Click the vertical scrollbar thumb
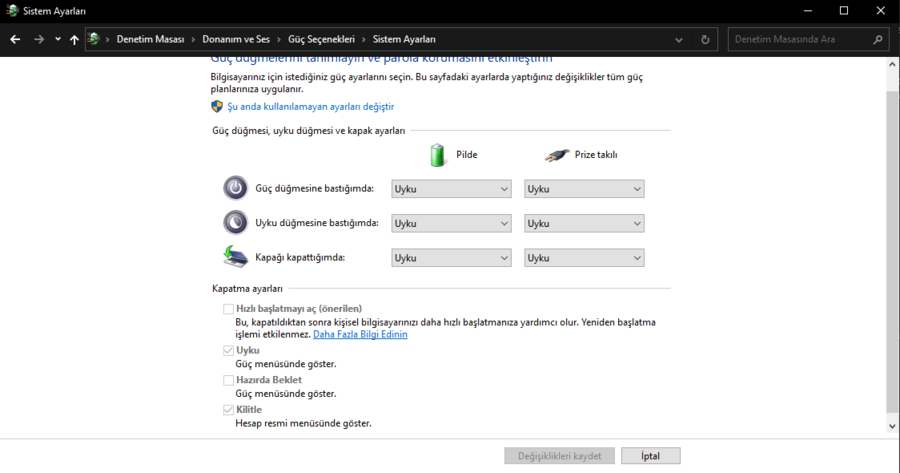The height and width of the screenshot is (473, 900). click(x=892, y=251)
